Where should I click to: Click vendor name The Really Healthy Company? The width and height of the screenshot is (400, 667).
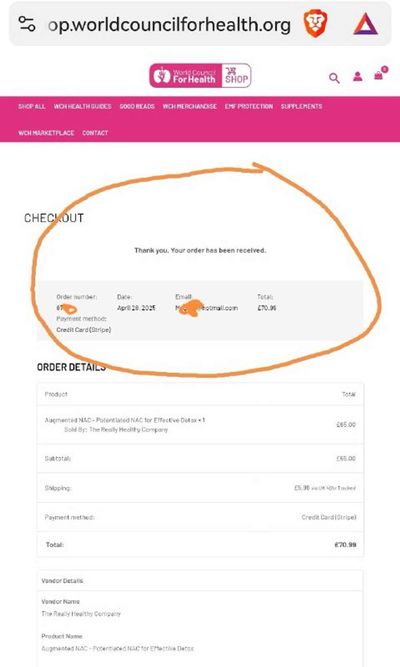coord(81,614)
